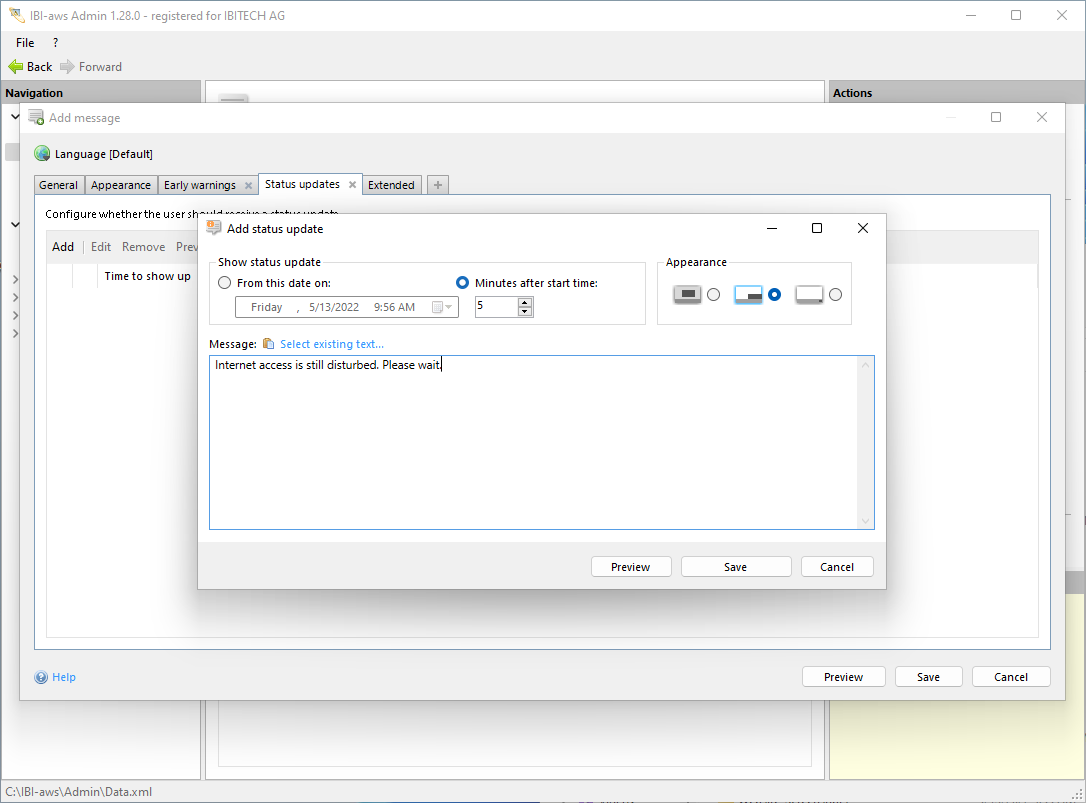Choose the third small-corner appearance option
Image resolution: width=1086 pixels, height=803 pixels.
click(x=835, y=295)
